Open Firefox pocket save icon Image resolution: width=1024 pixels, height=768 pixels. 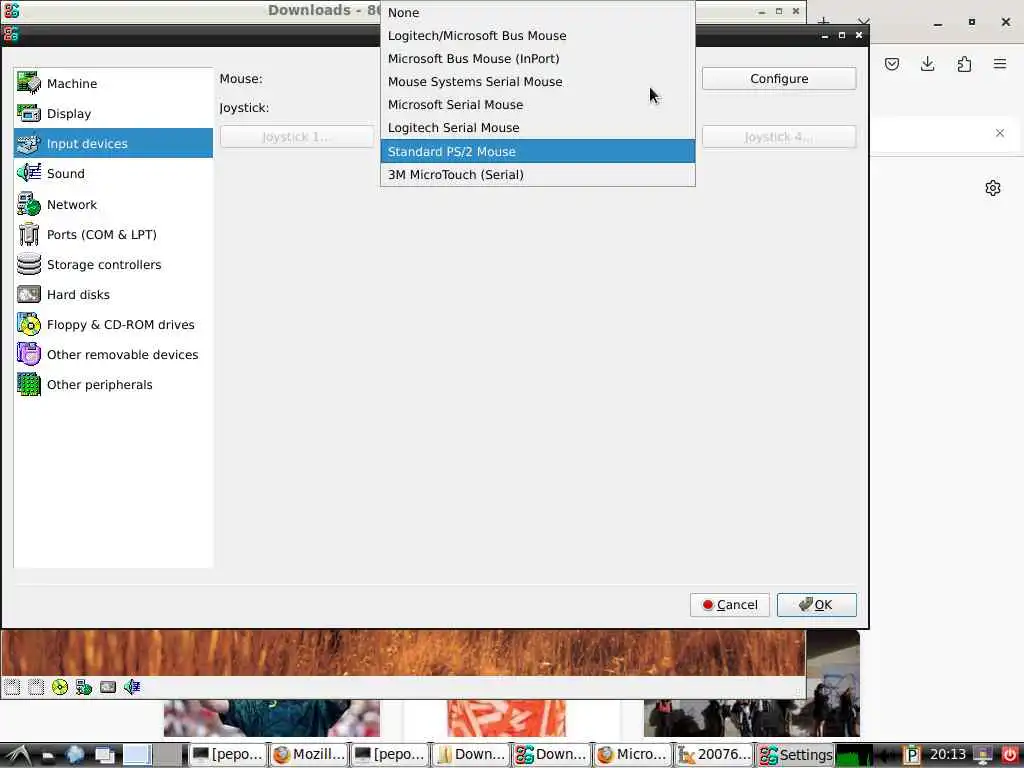pyautogui.click(x=891, y=64)
